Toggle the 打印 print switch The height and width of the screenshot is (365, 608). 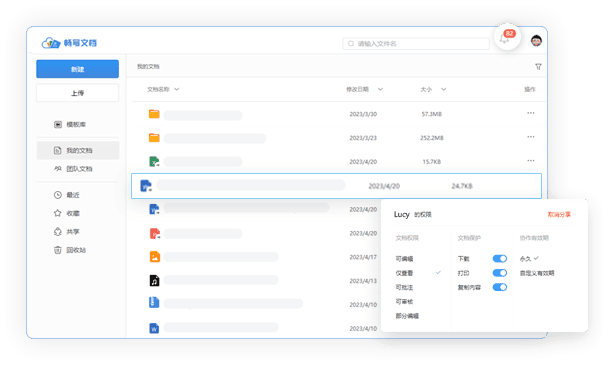click(500, 273)
